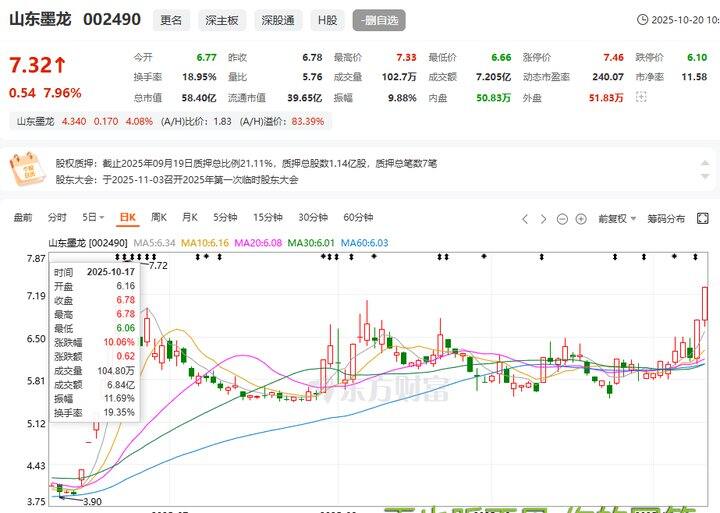Open the 前复权 dropdown
The image size is (720, 513).
point(617,219)
